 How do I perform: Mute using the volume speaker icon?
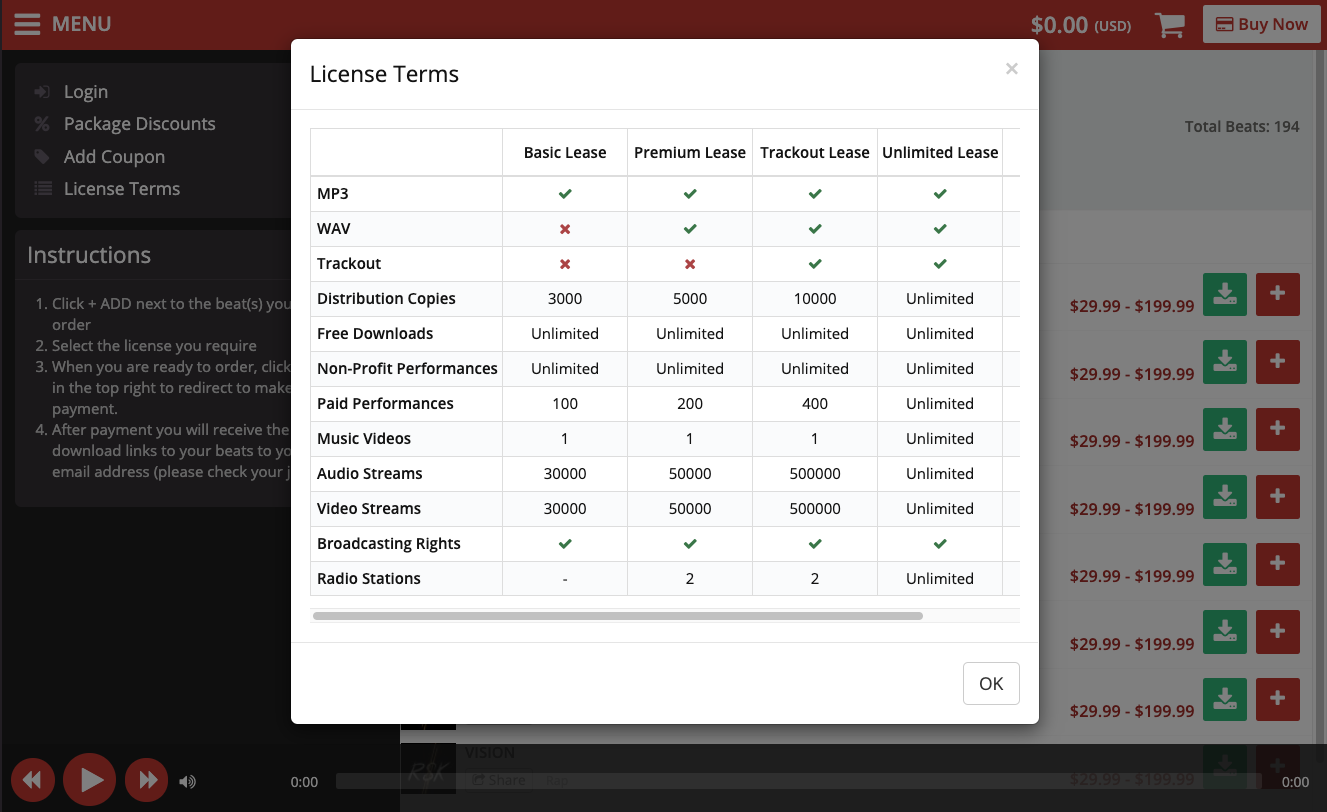click(188, 781)
